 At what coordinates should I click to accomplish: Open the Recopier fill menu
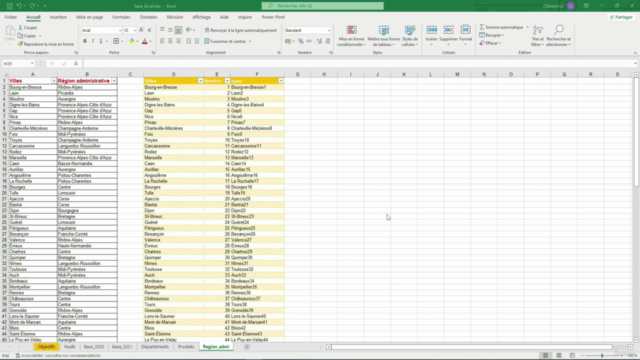pyautogui.click(x=492, y=36)
